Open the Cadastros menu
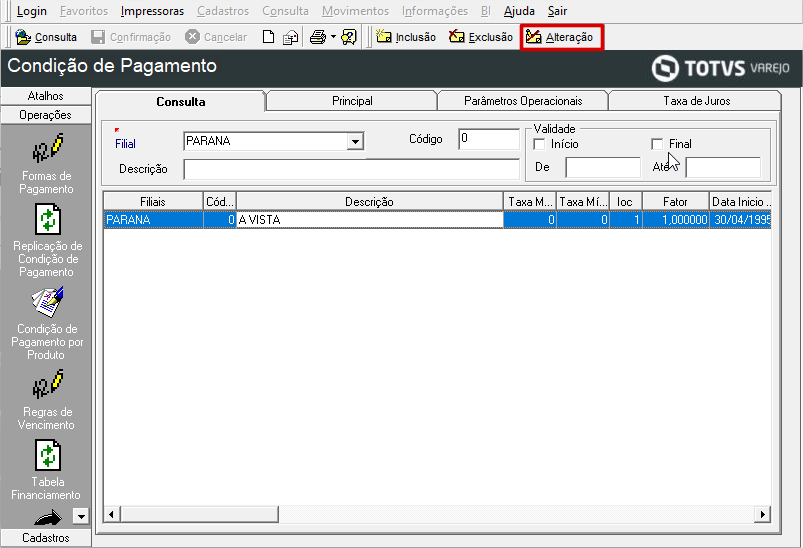 point(223,11)
